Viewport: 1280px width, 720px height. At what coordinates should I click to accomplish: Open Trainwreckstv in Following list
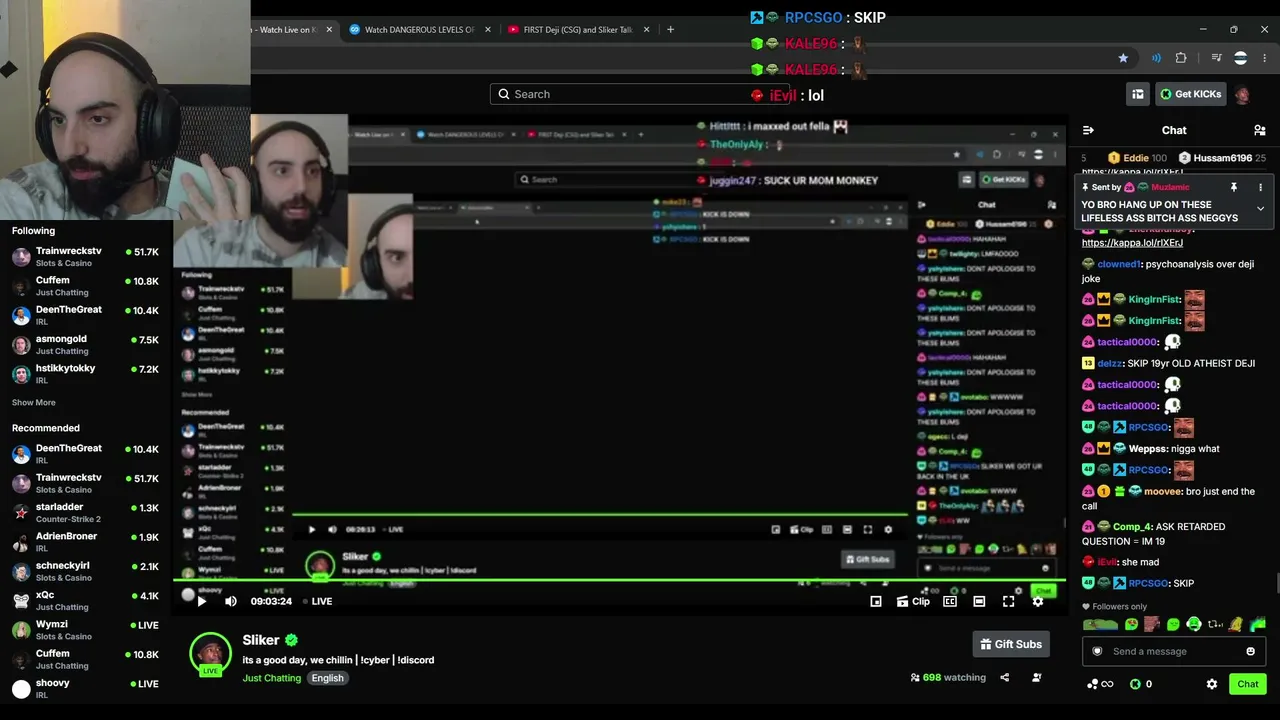tap(85, 257)
